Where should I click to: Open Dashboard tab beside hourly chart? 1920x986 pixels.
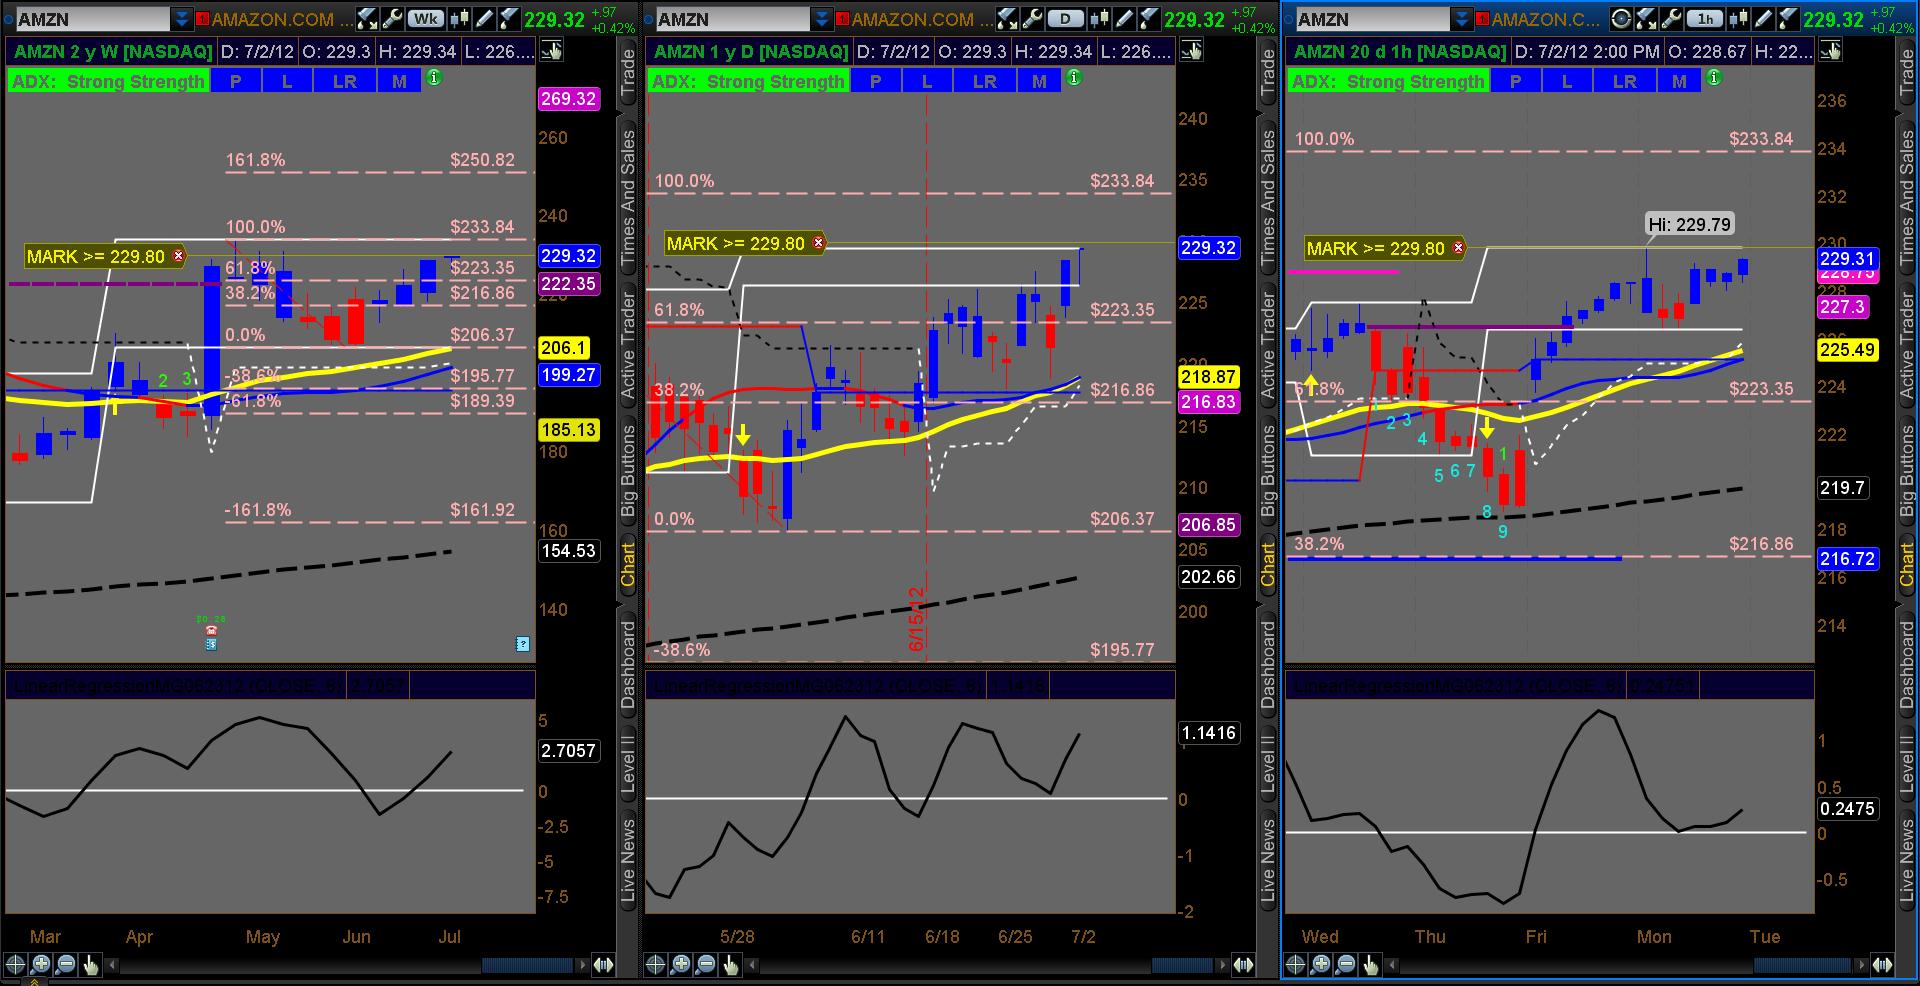click(1908, 664)
